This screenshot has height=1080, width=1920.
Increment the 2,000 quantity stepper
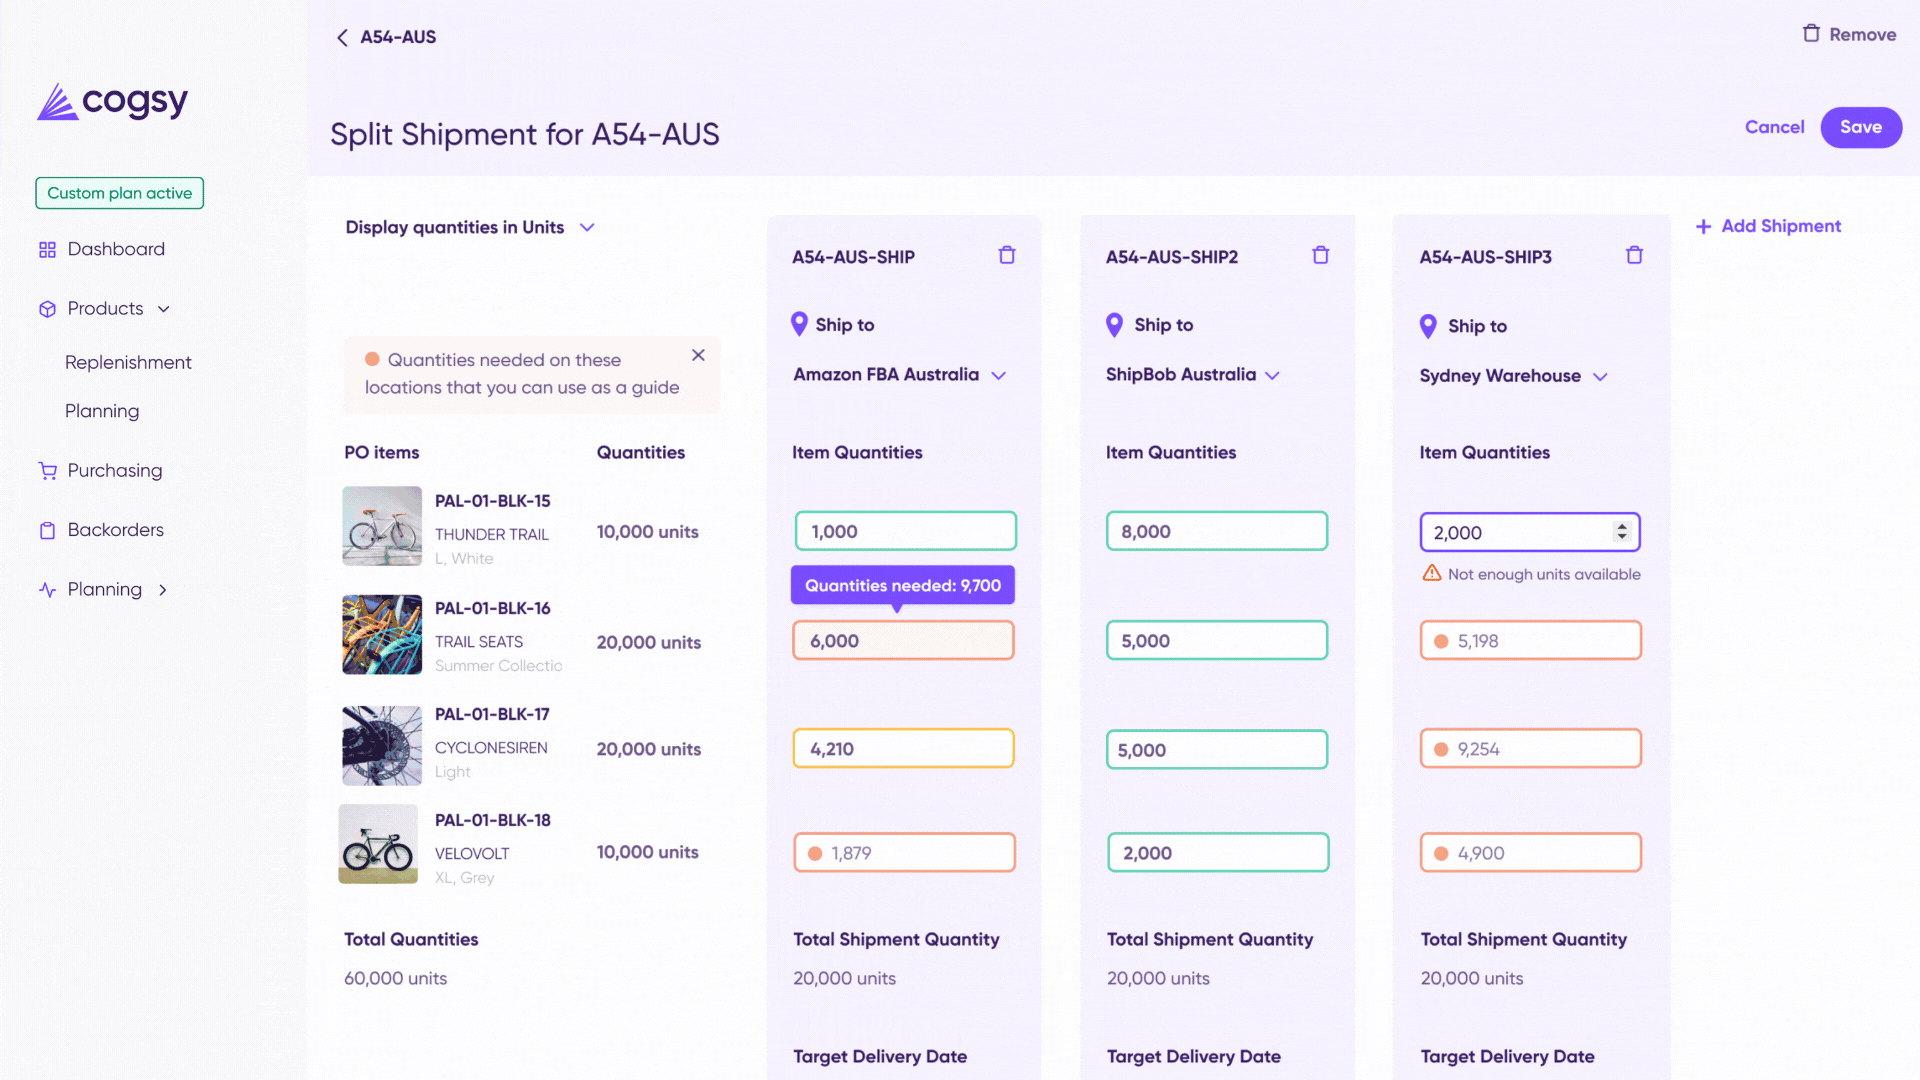1622,526
